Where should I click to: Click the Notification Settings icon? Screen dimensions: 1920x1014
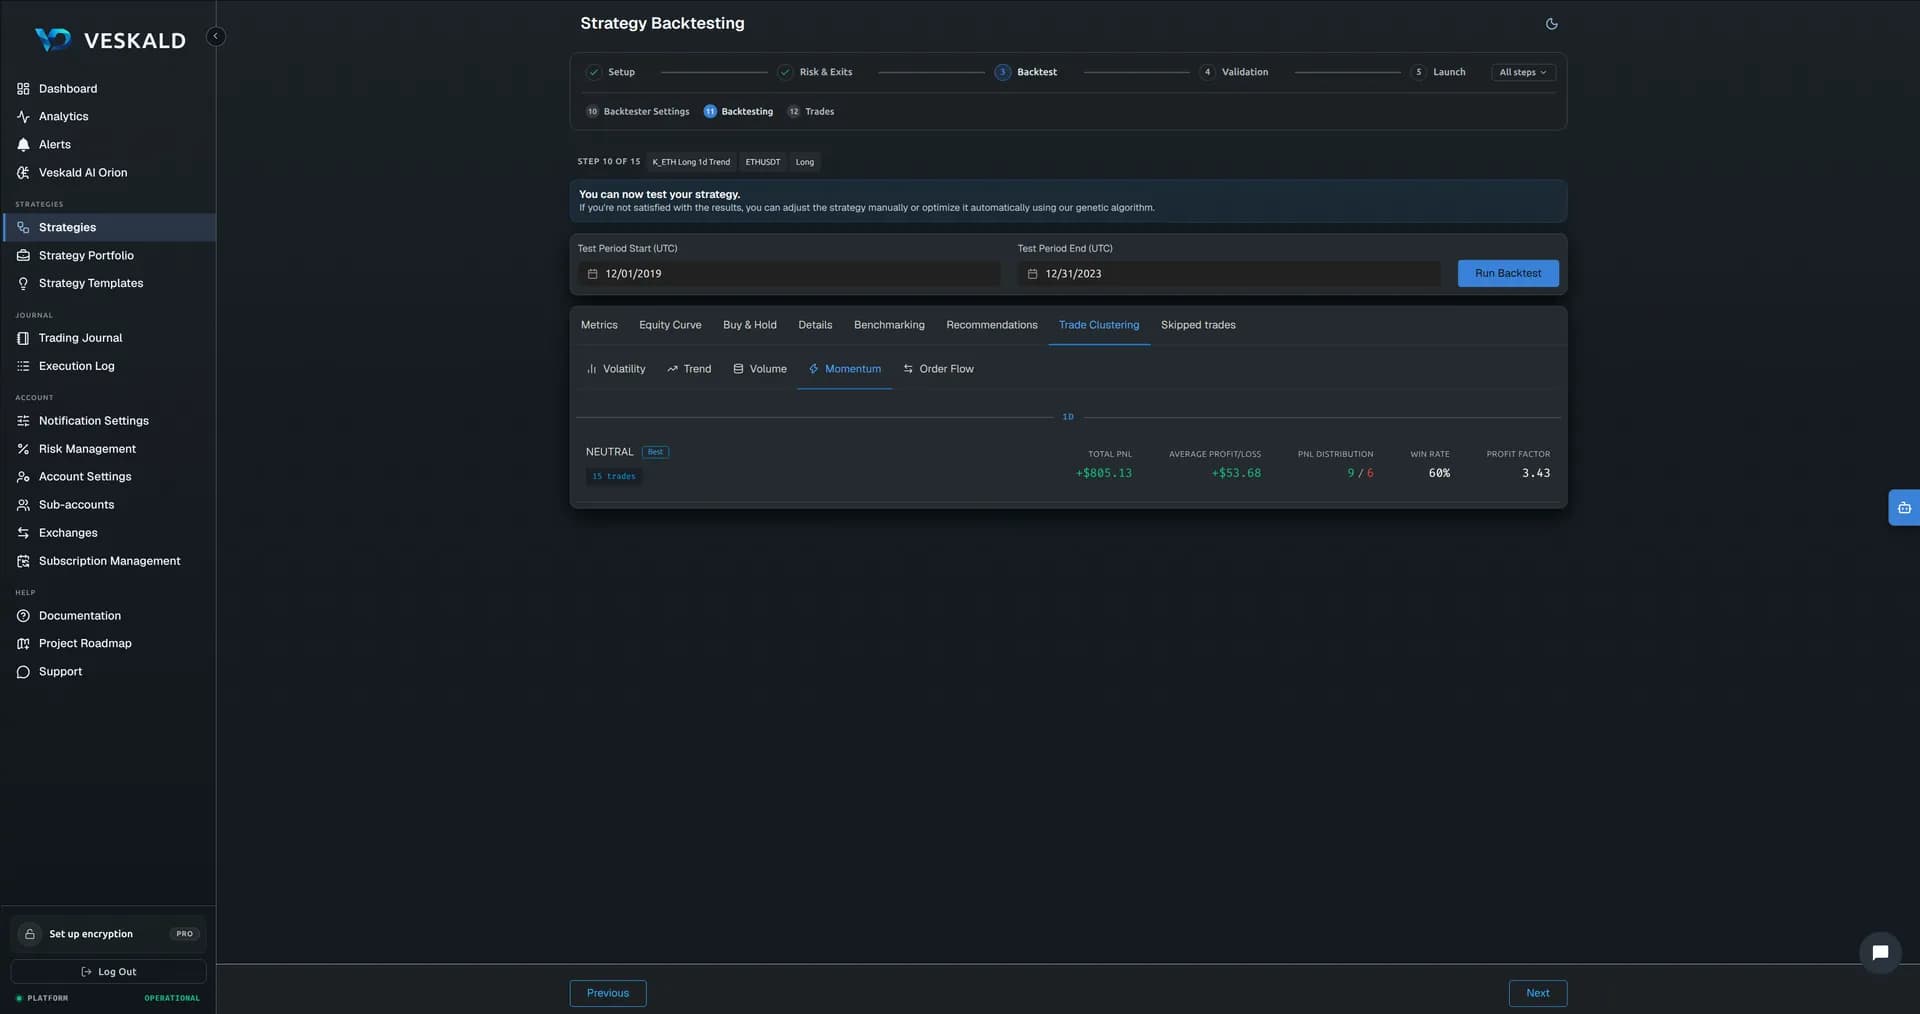pos(23,421)
